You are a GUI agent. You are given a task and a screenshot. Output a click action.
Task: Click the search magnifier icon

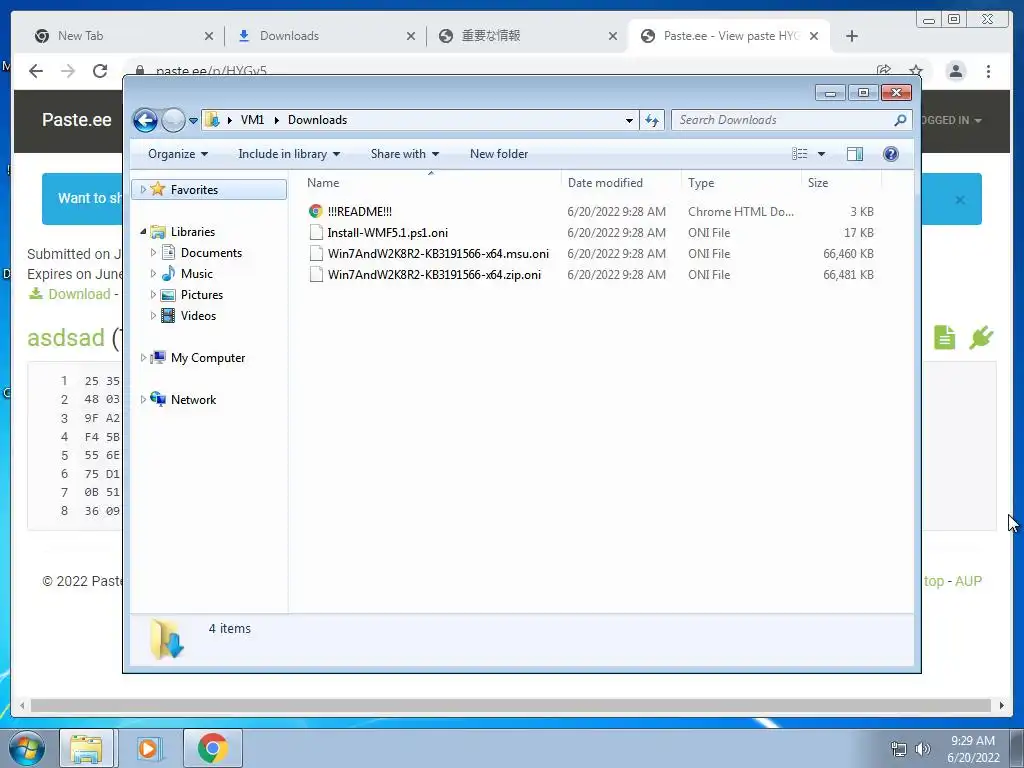tap(901, 120)
